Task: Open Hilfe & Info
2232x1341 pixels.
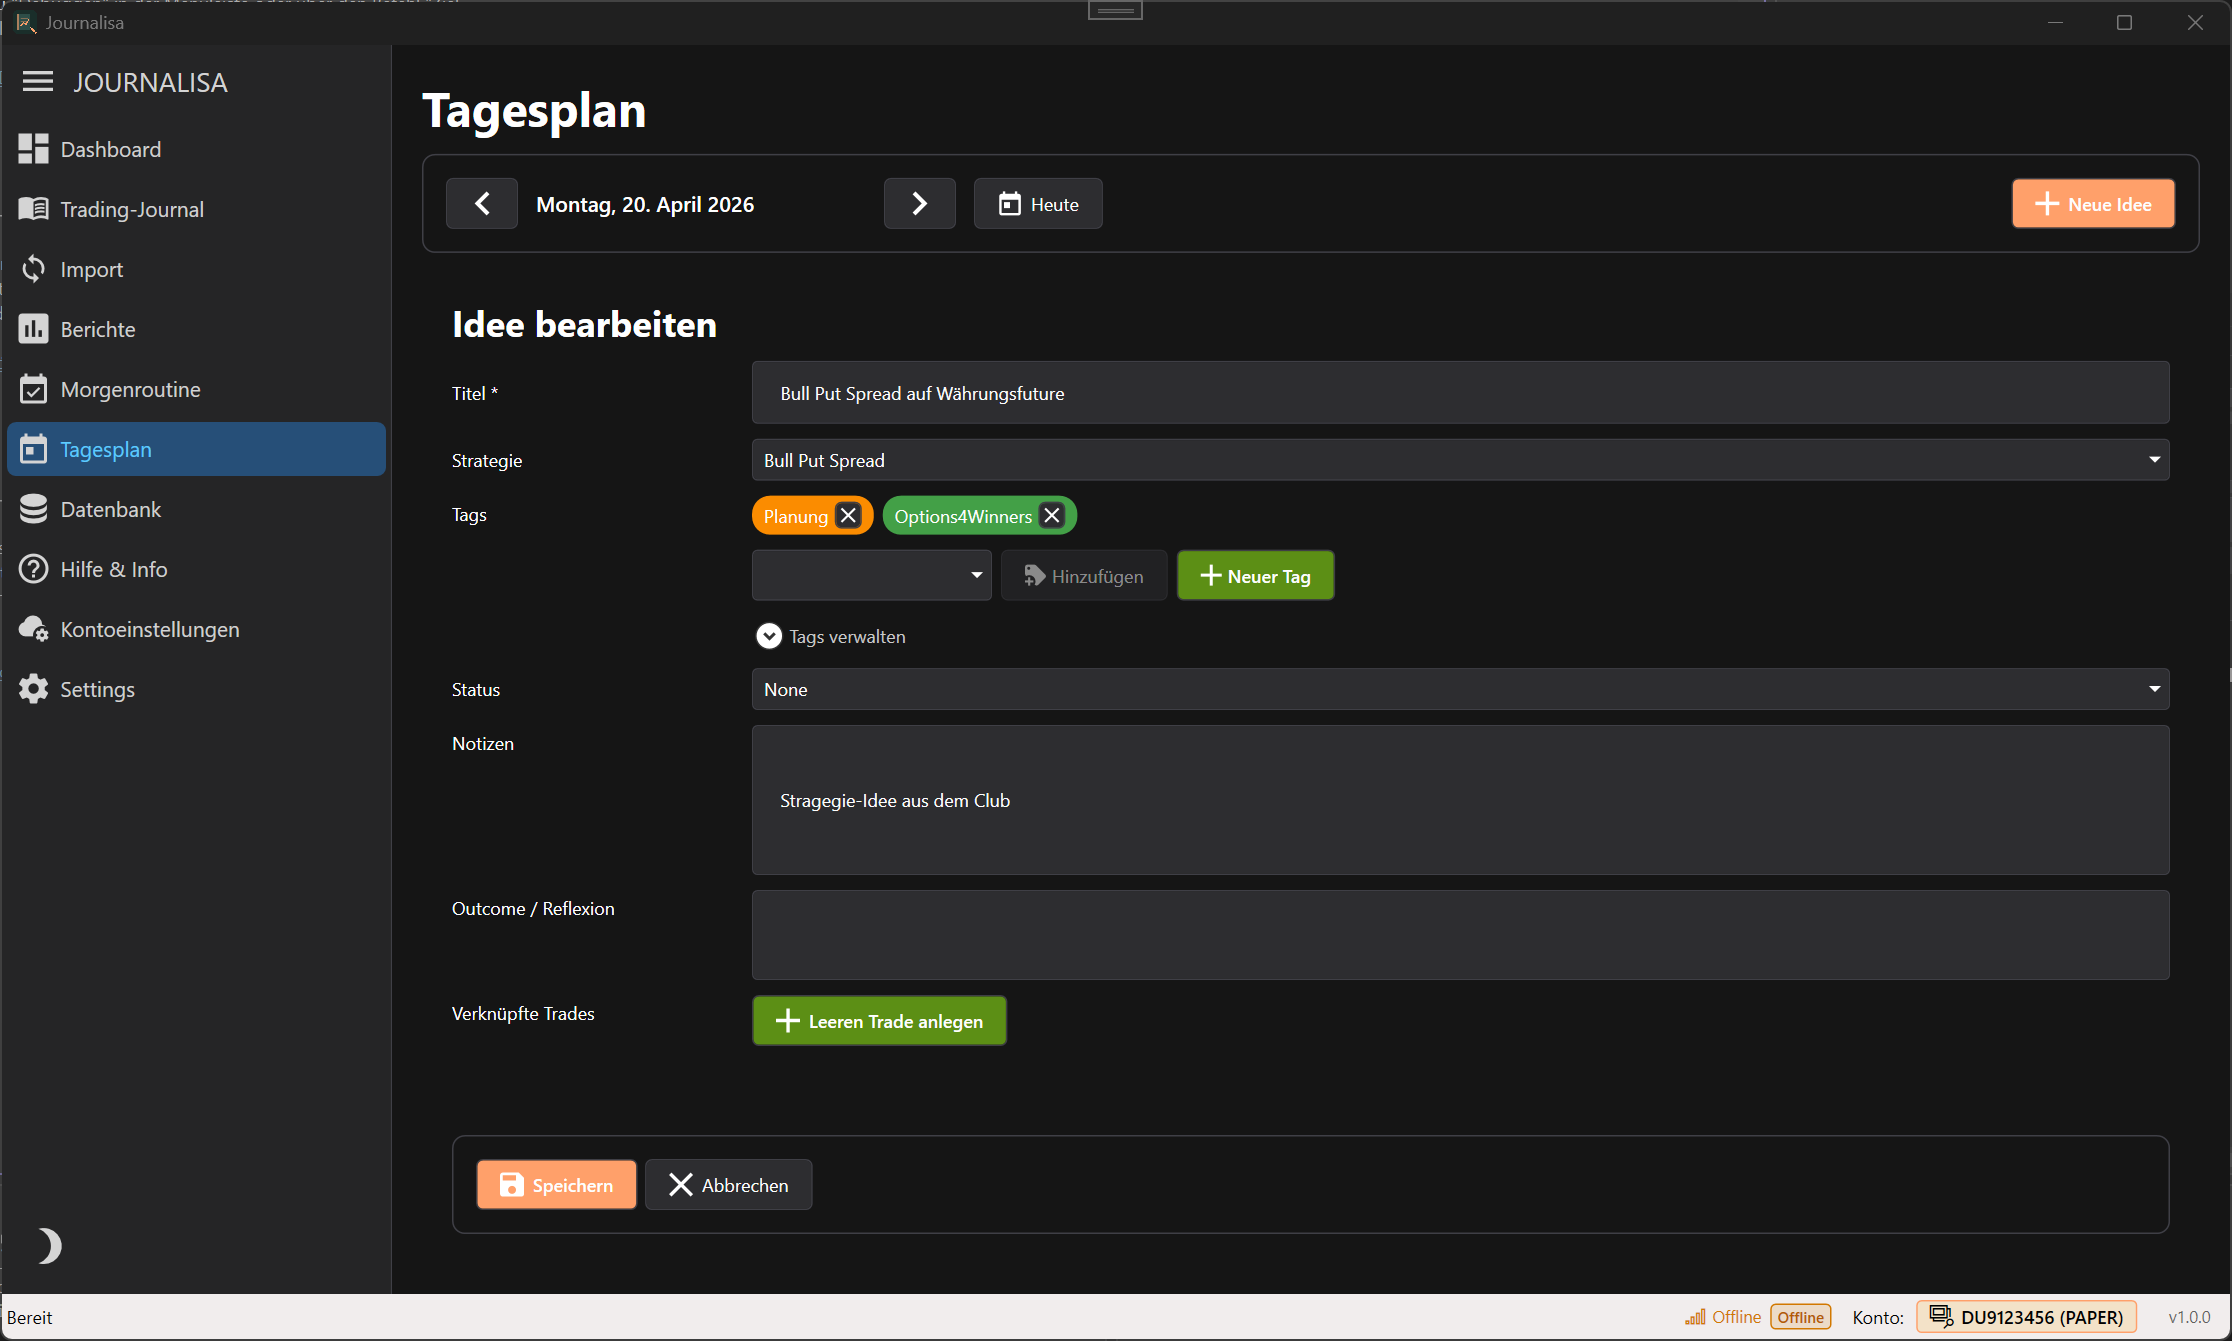Action: [113, 569]
